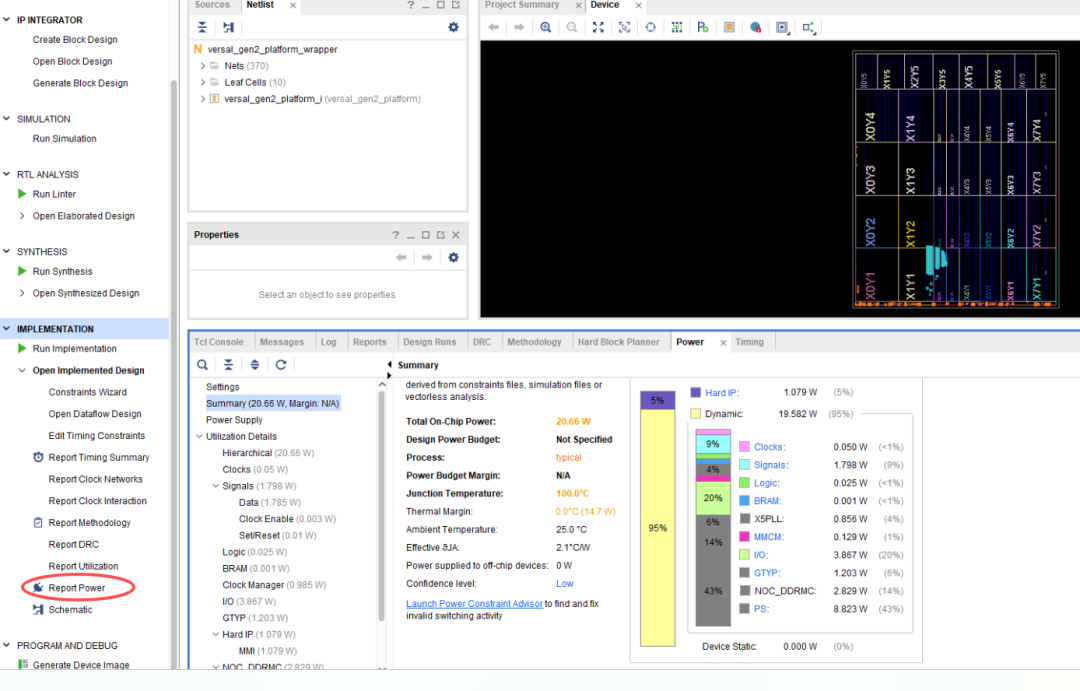Viewport: 1080px width, 691px height.
Task: Open the Design Runs tab
Action: [x=430, y=342]
